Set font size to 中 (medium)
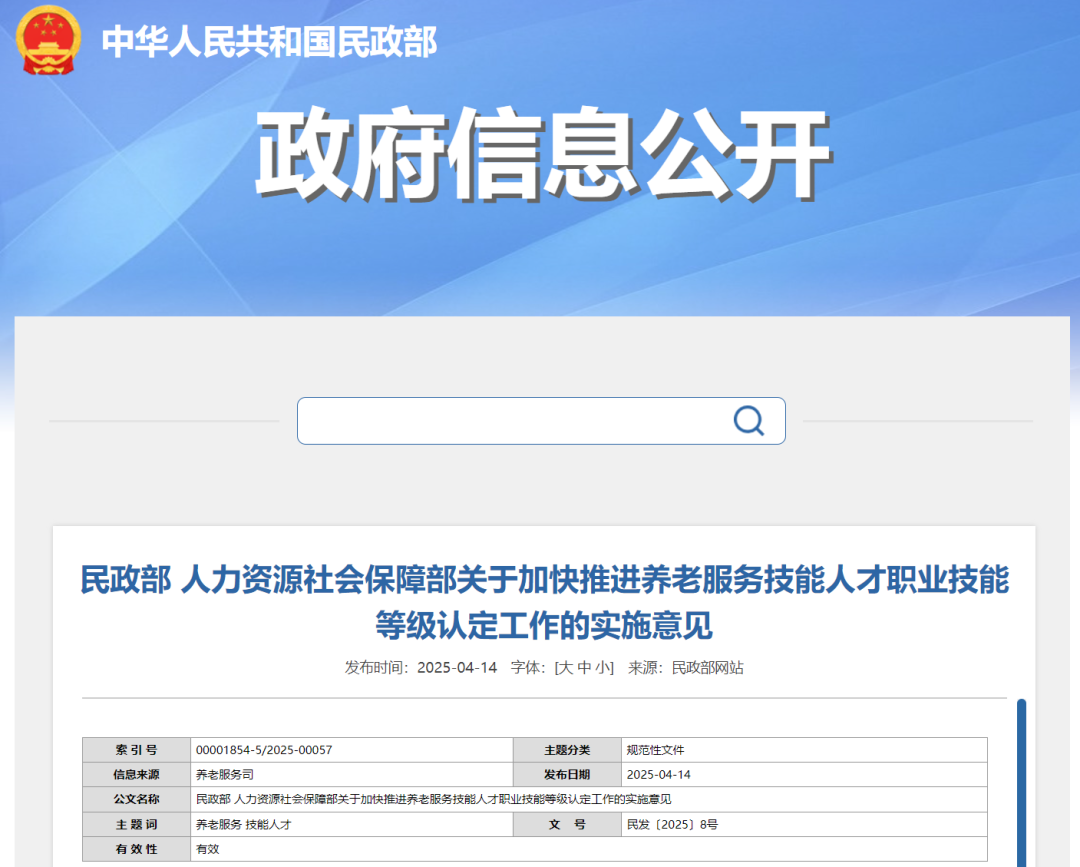Screen dimensions: 1080x867 click(584, 668)
